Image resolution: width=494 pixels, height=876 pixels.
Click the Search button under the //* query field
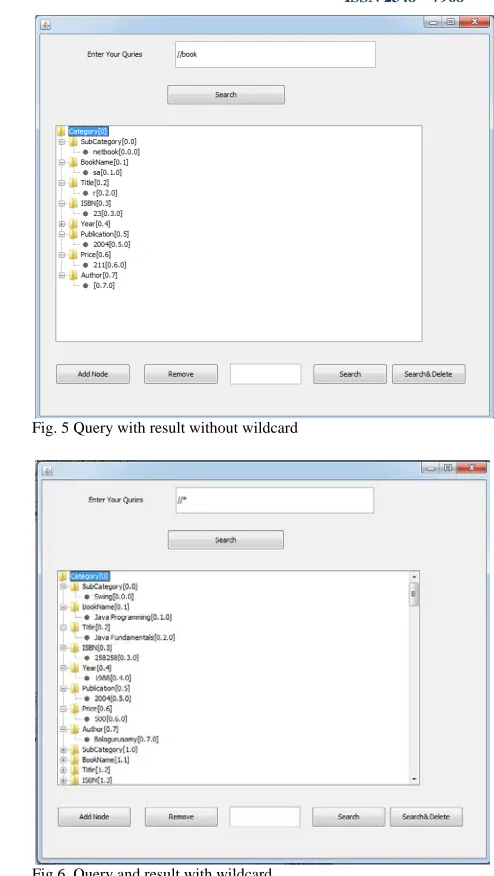pos(226,540)
